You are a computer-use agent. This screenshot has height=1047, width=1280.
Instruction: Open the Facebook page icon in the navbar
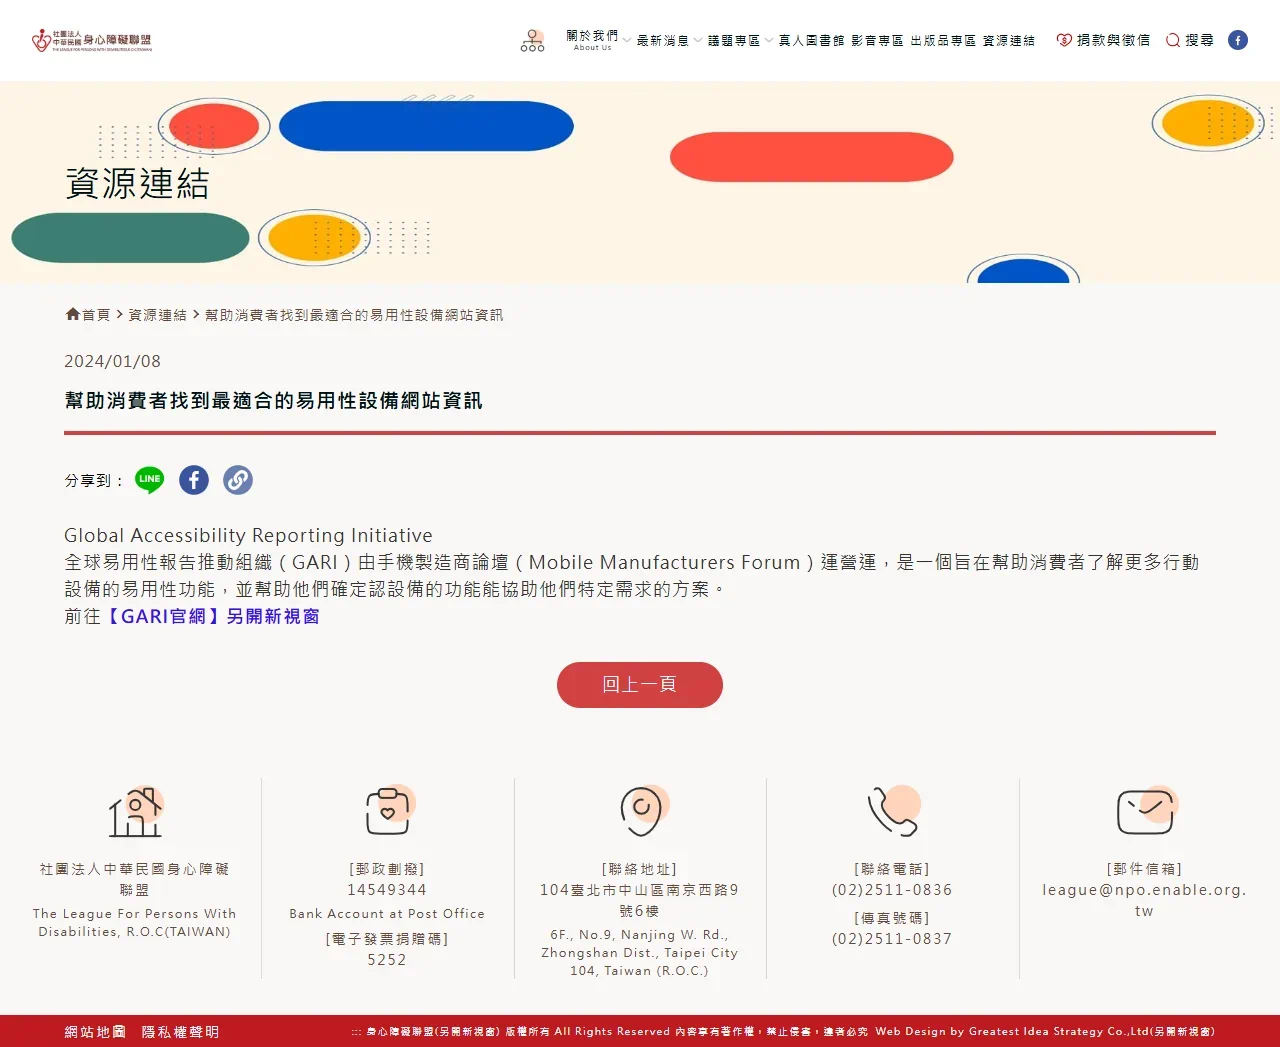click(1238, 40)
